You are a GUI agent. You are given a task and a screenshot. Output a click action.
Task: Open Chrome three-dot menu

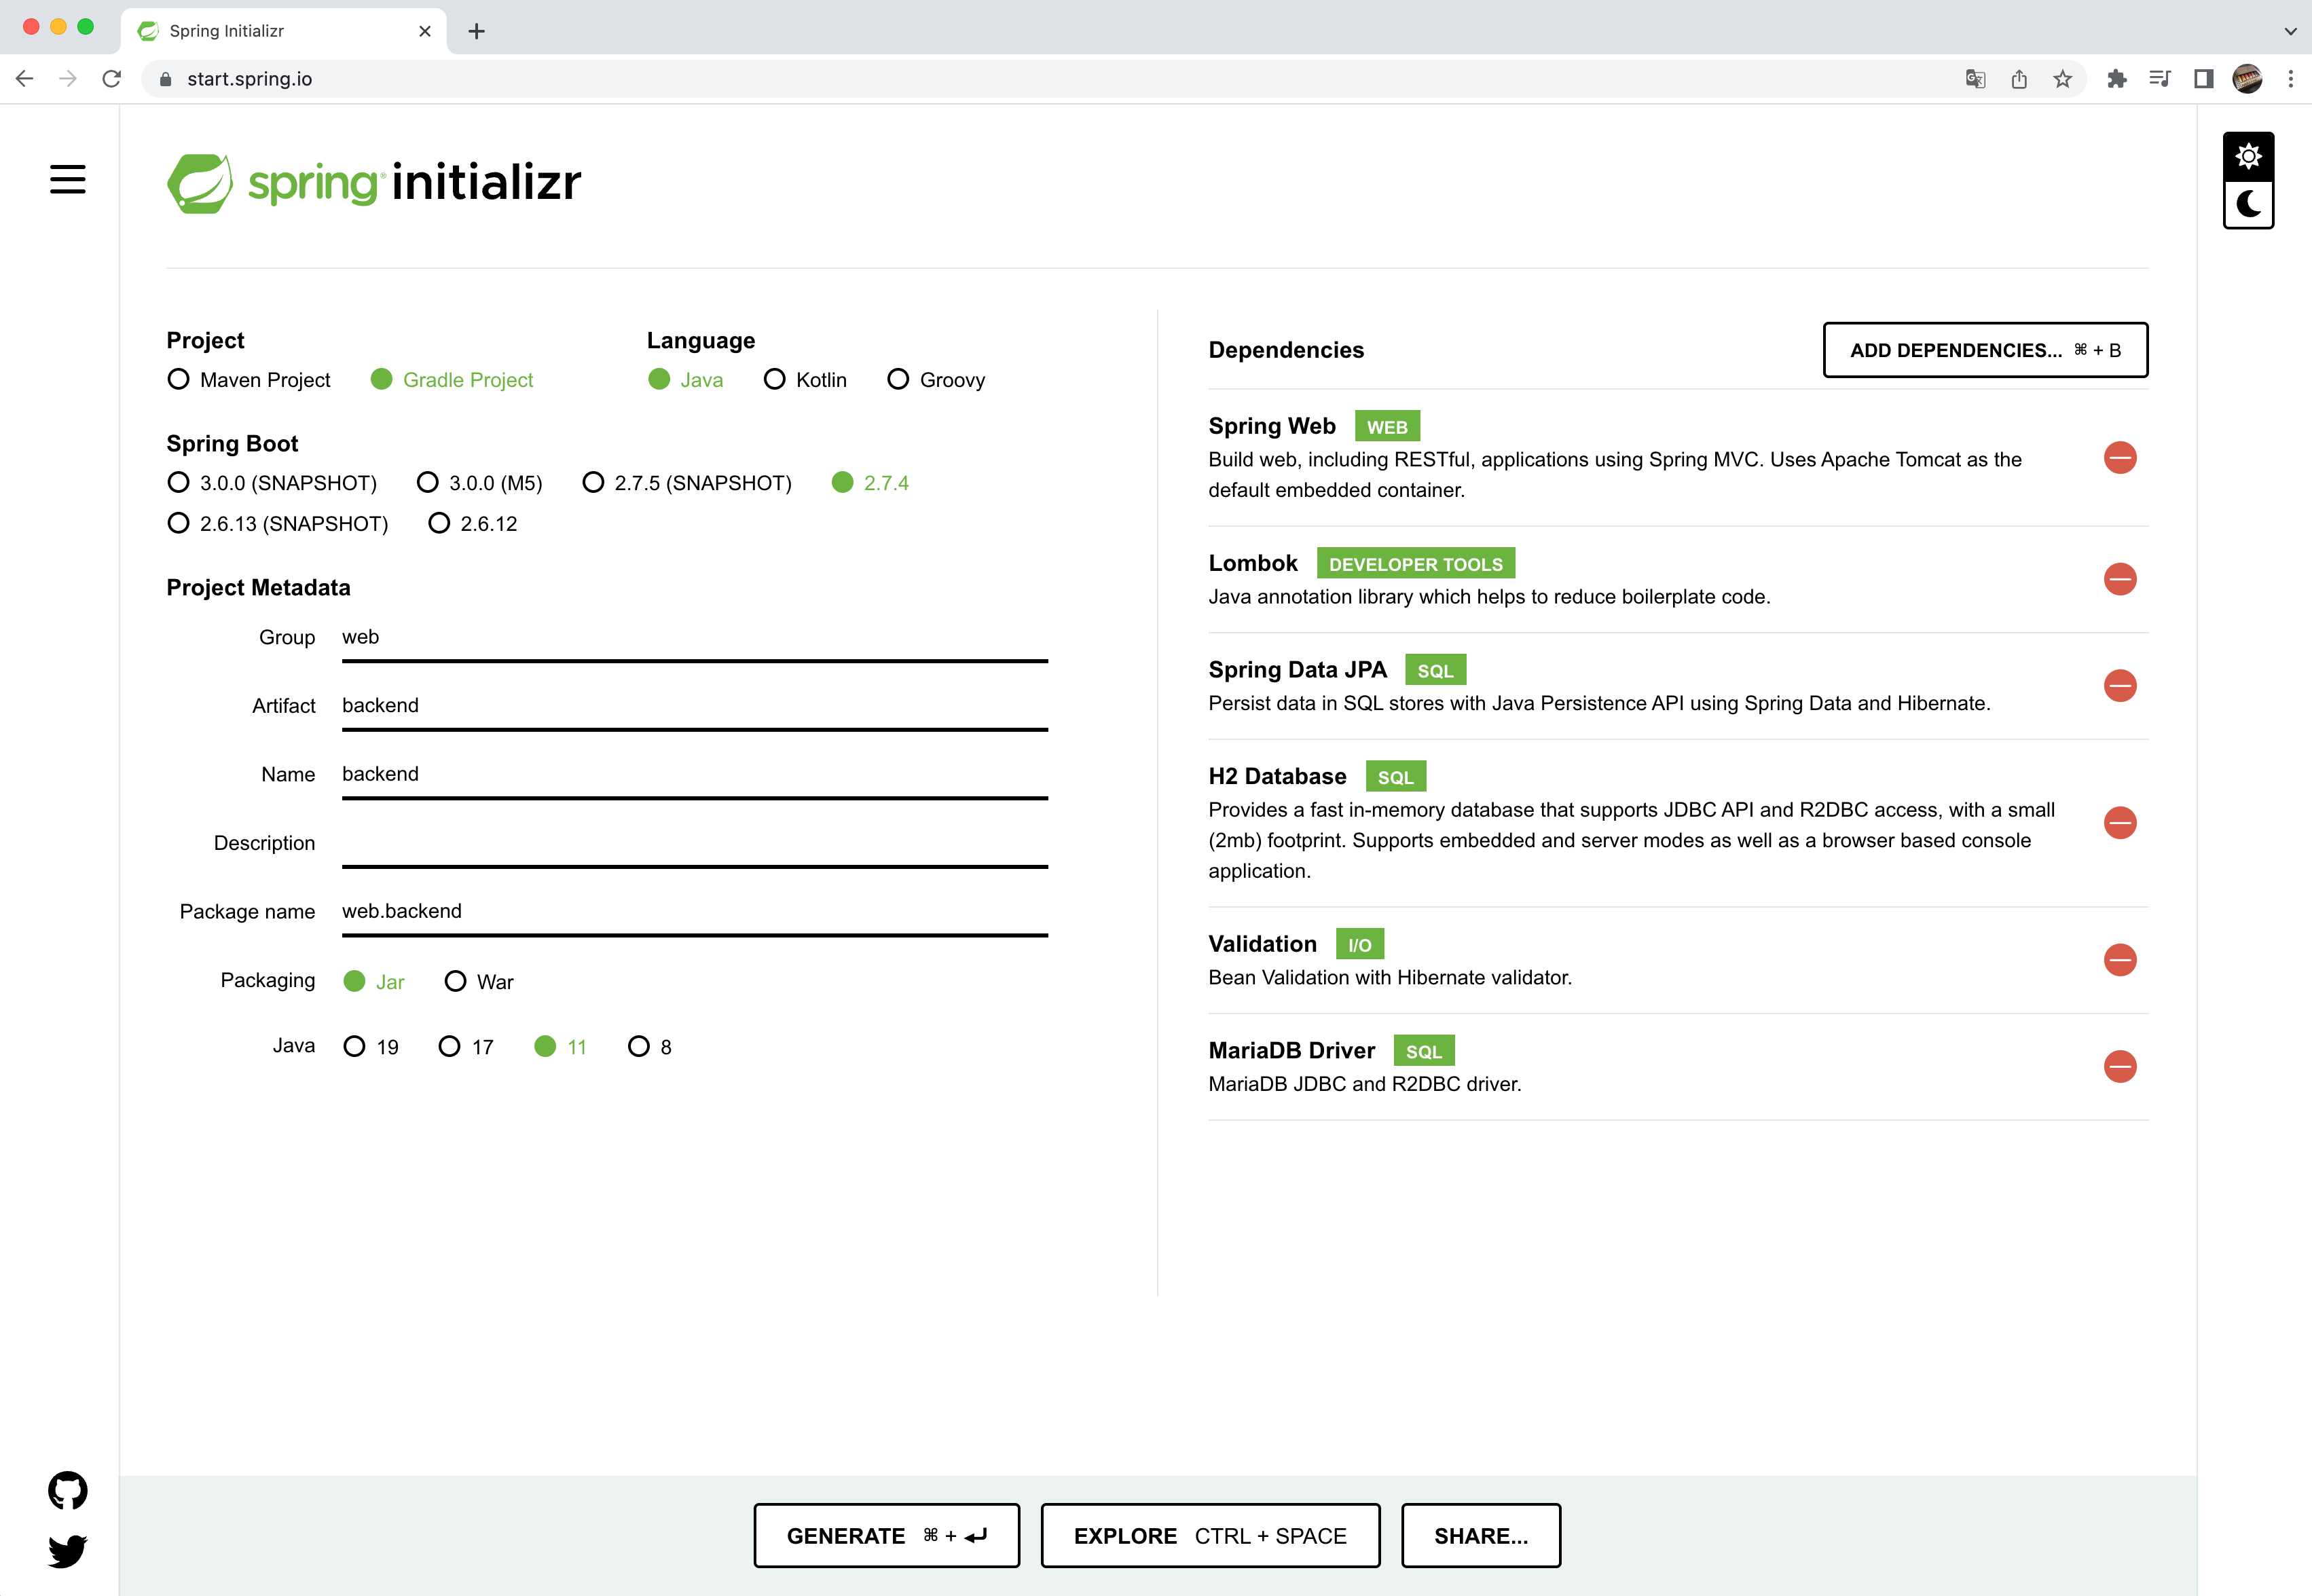click(2290, 79)
